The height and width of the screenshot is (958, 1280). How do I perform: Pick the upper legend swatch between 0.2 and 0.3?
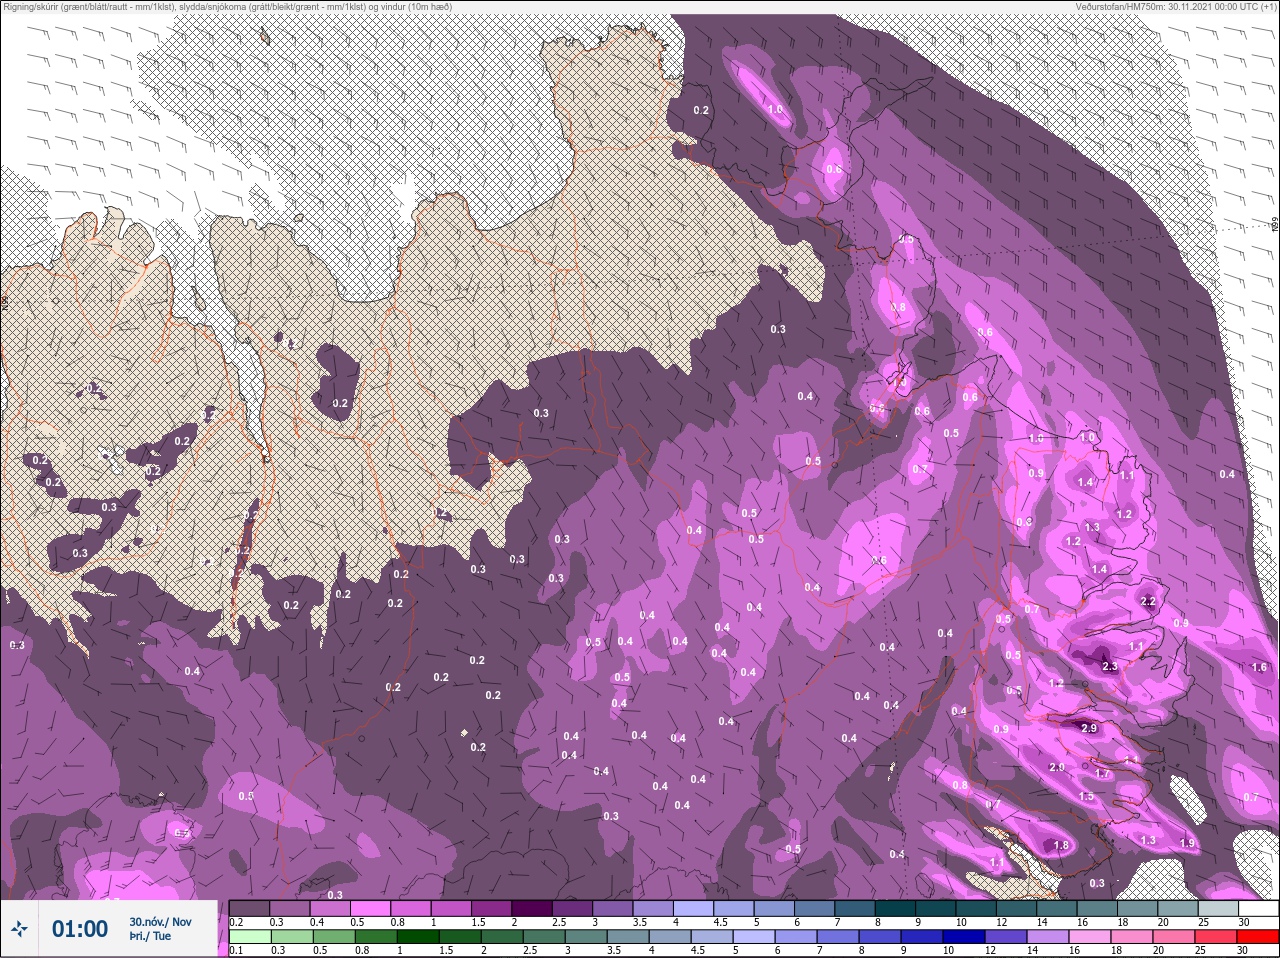(x=250, y=908)
